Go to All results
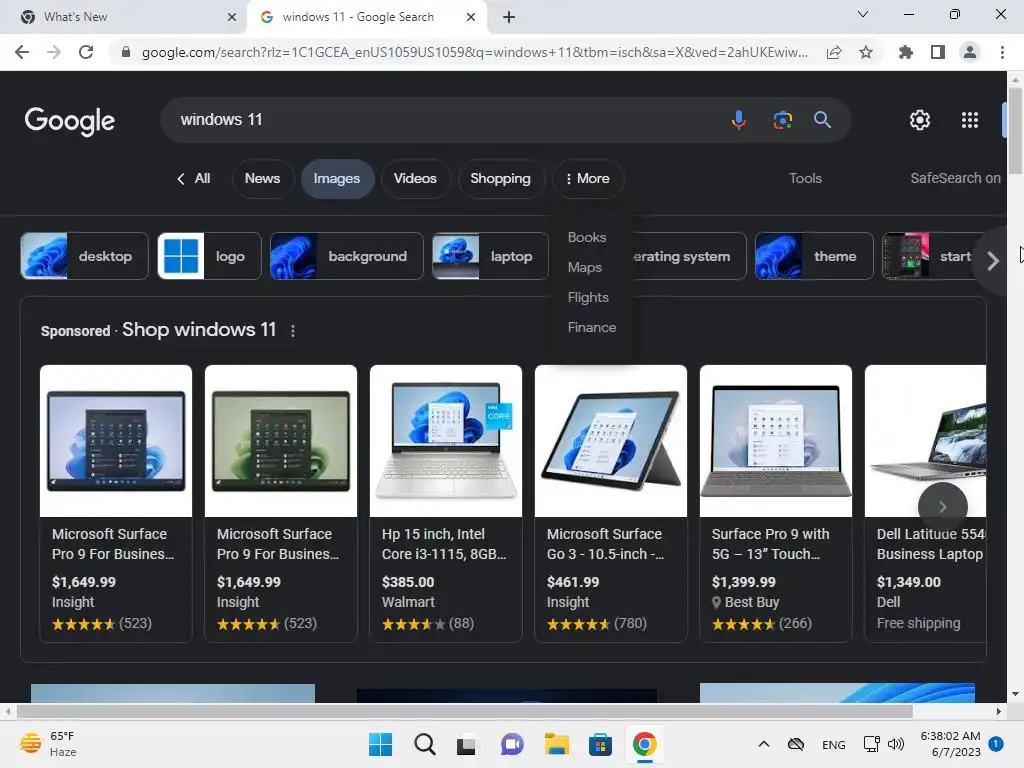1024x768 pixels. click(194, 178)
